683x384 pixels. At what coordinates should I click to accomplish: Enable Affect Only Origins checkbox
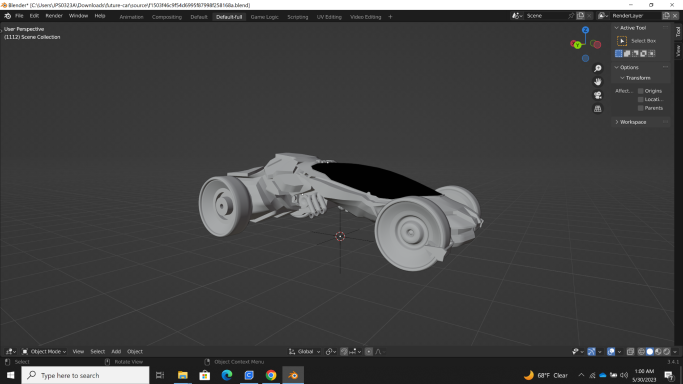click(641, 91)
